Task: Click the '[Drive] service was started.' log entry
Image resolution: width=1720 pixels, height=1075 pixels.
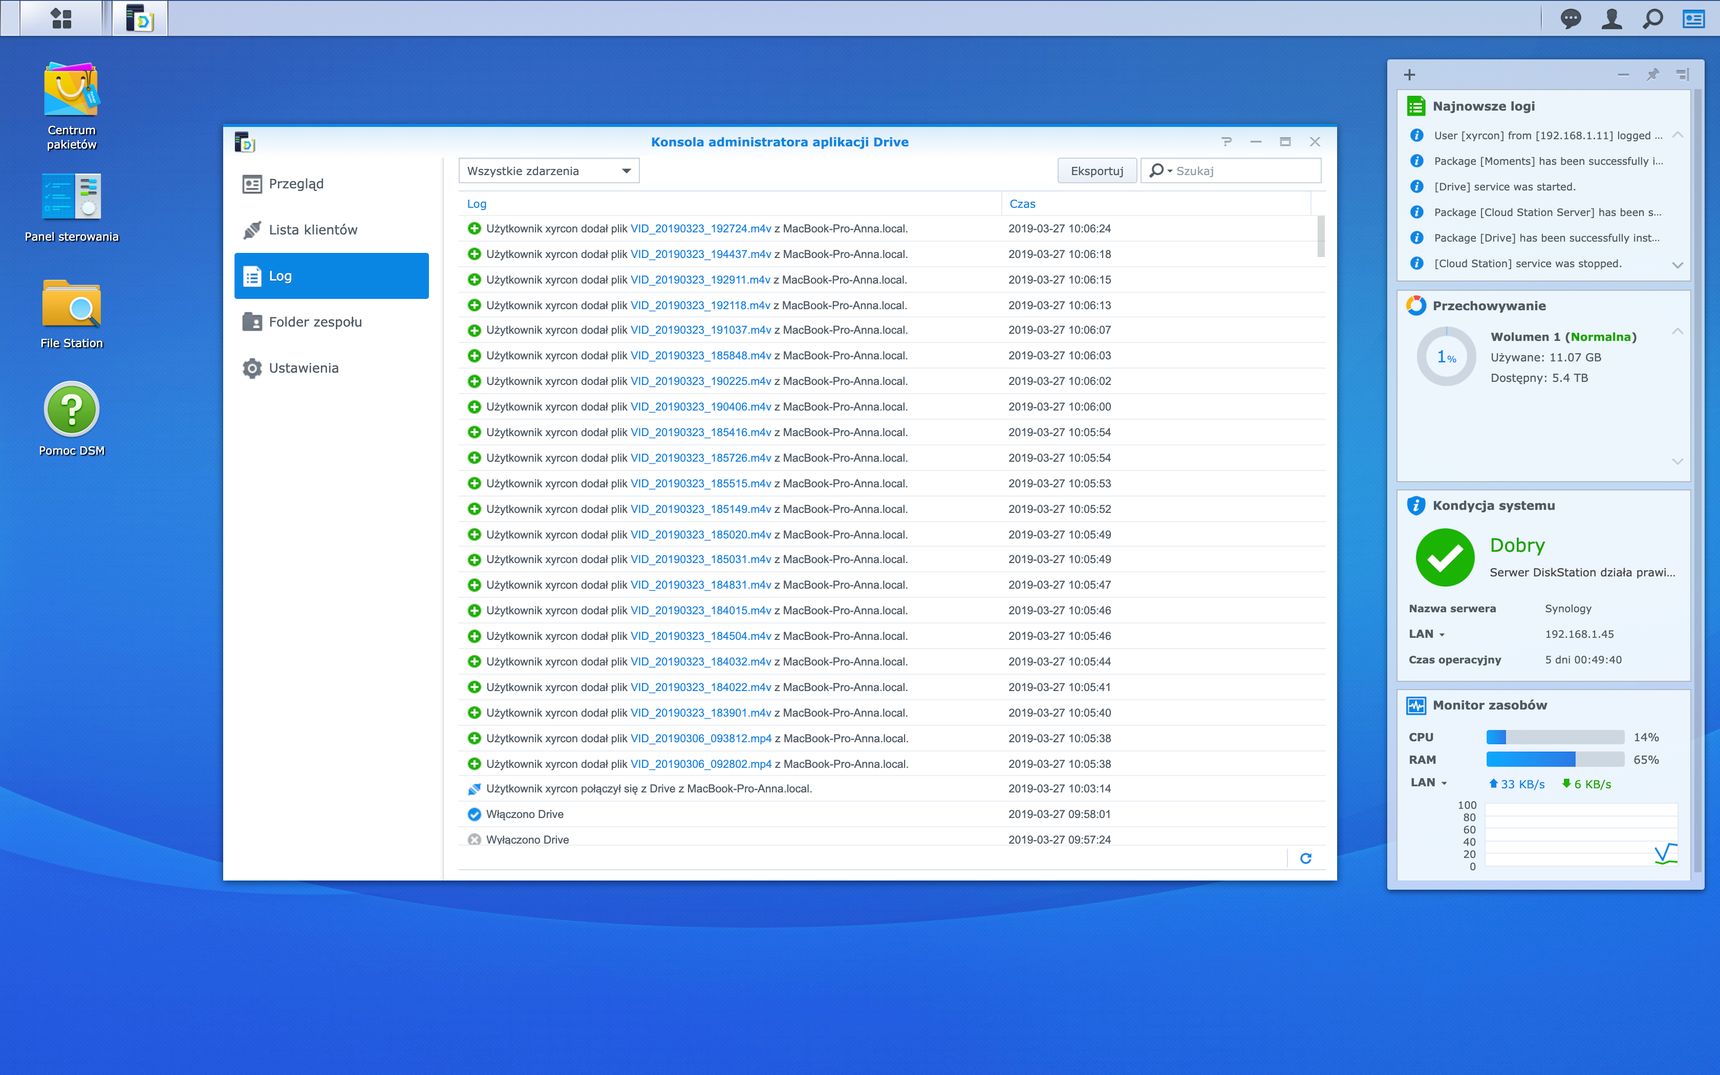Action: pyautogui.click(x=1505, y=187)
